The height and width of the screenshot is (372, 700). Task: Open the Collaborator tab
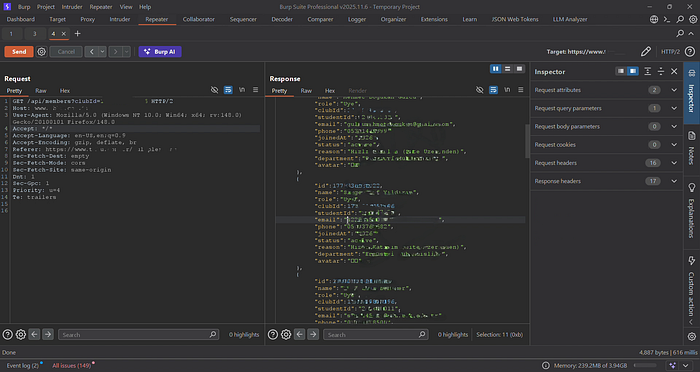pyautogui.click(x=199, y=19)
